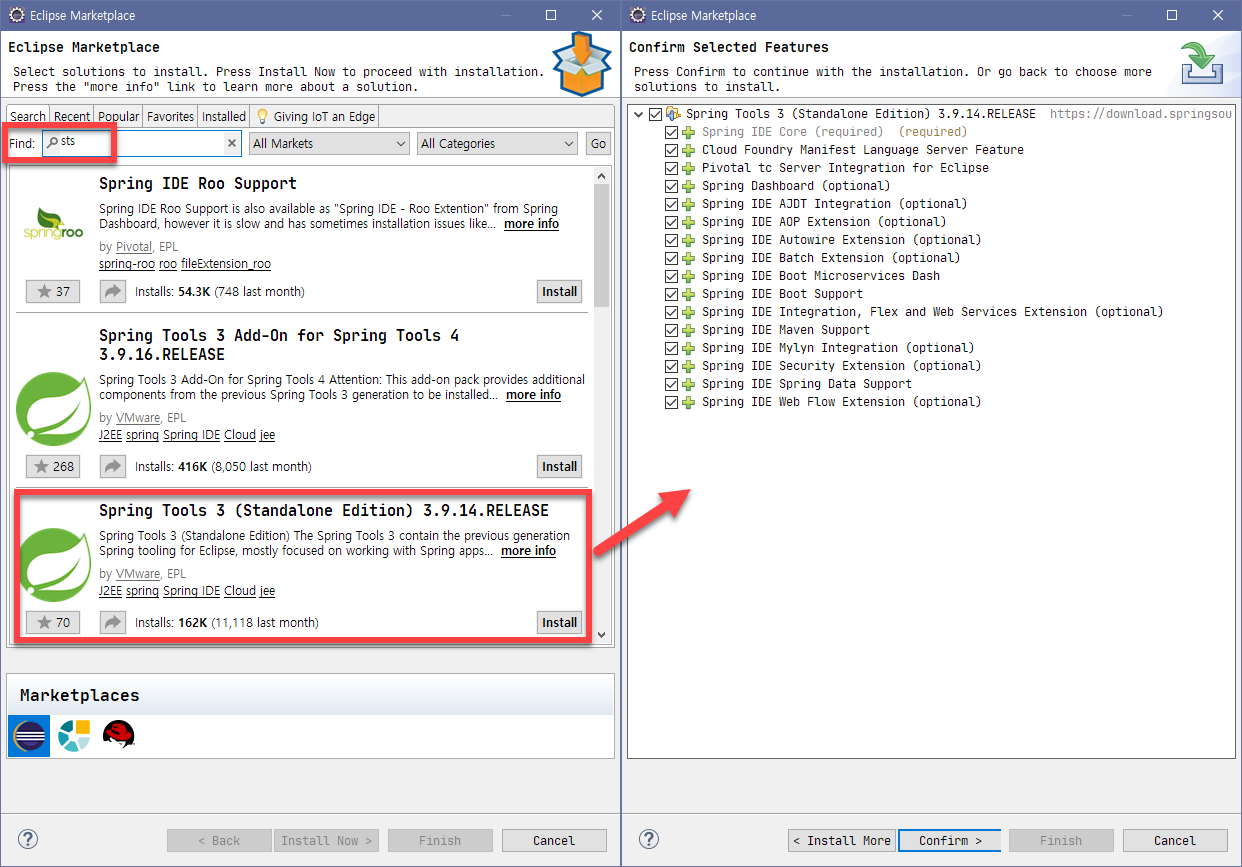Select the Eclipse Marketplace catalog icon
This screenshot has width=1242, height=867.
(29, 736)
